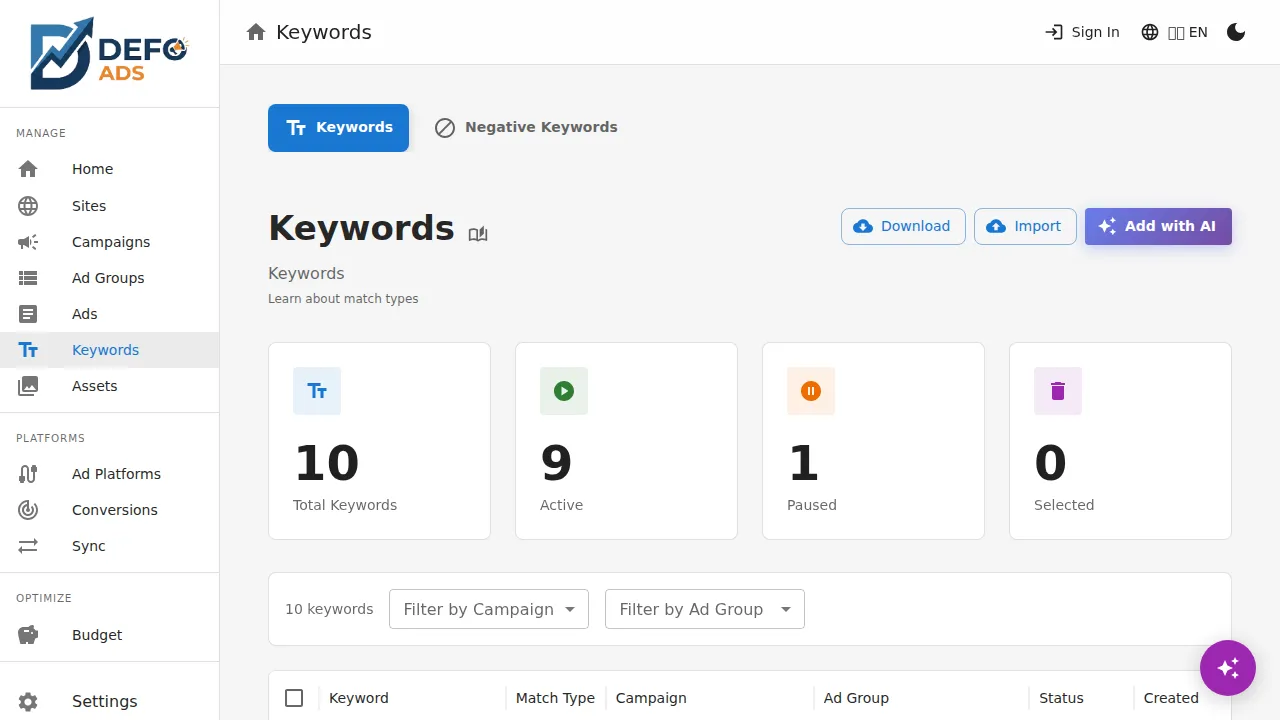Sort by Created column header

click(x=1171, y=698)
